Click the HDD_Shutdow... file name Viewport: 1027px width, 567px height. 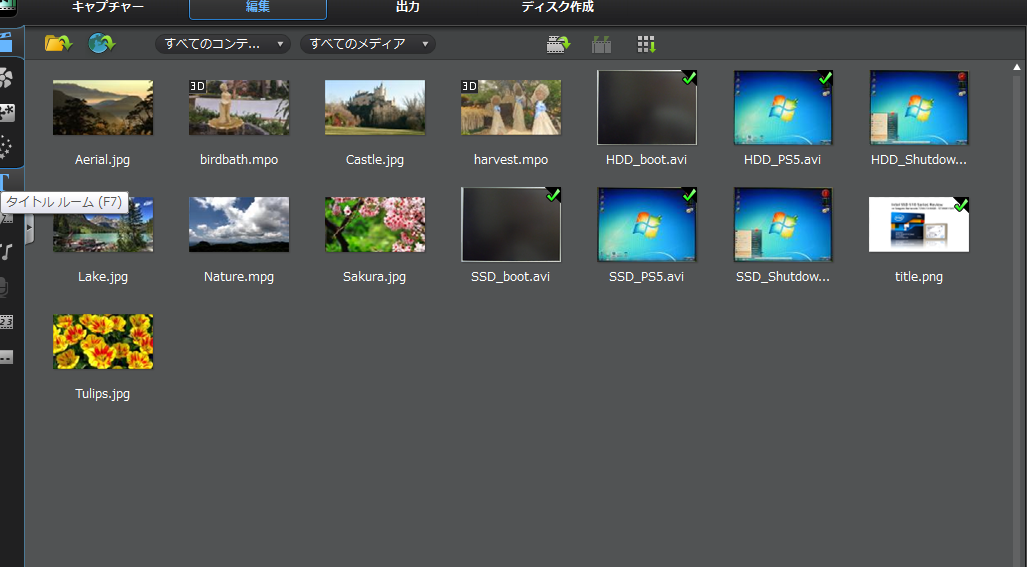pyautogui.click(x=918, y=160)
